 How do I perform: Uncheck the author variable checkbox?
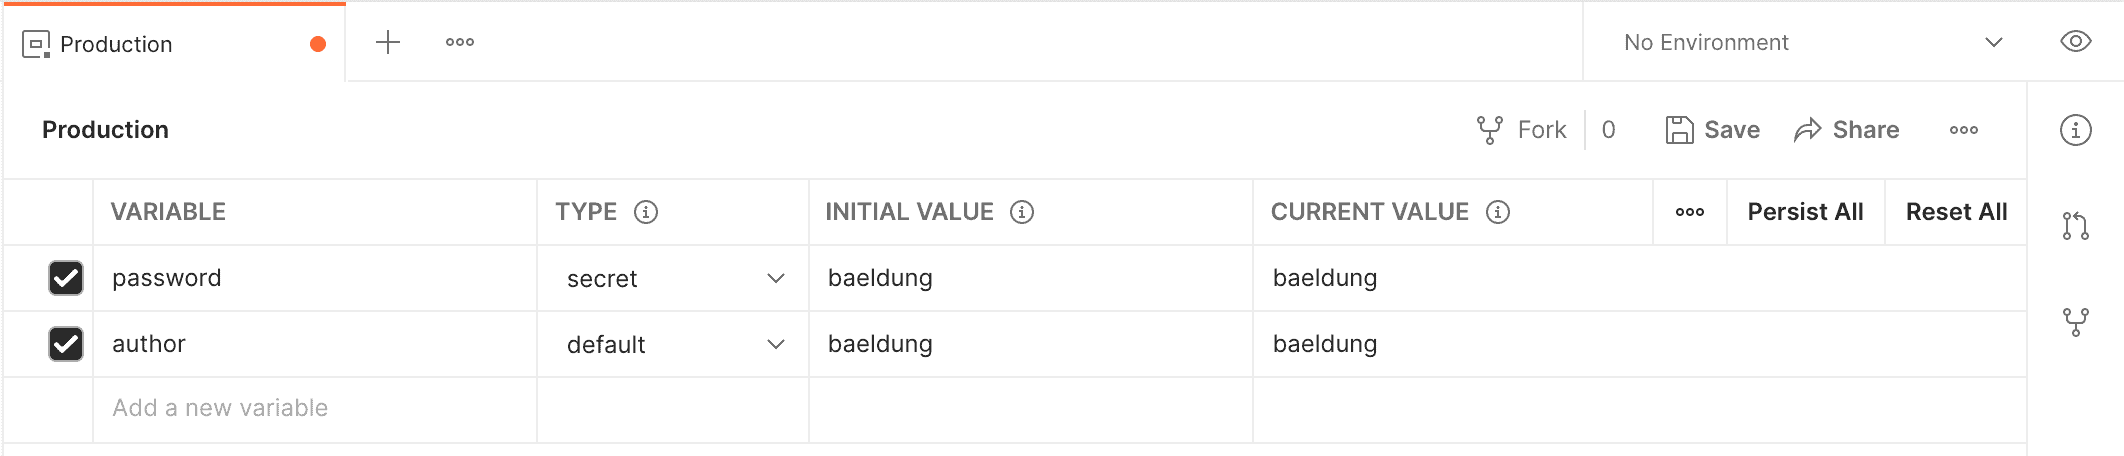(66, 344)
